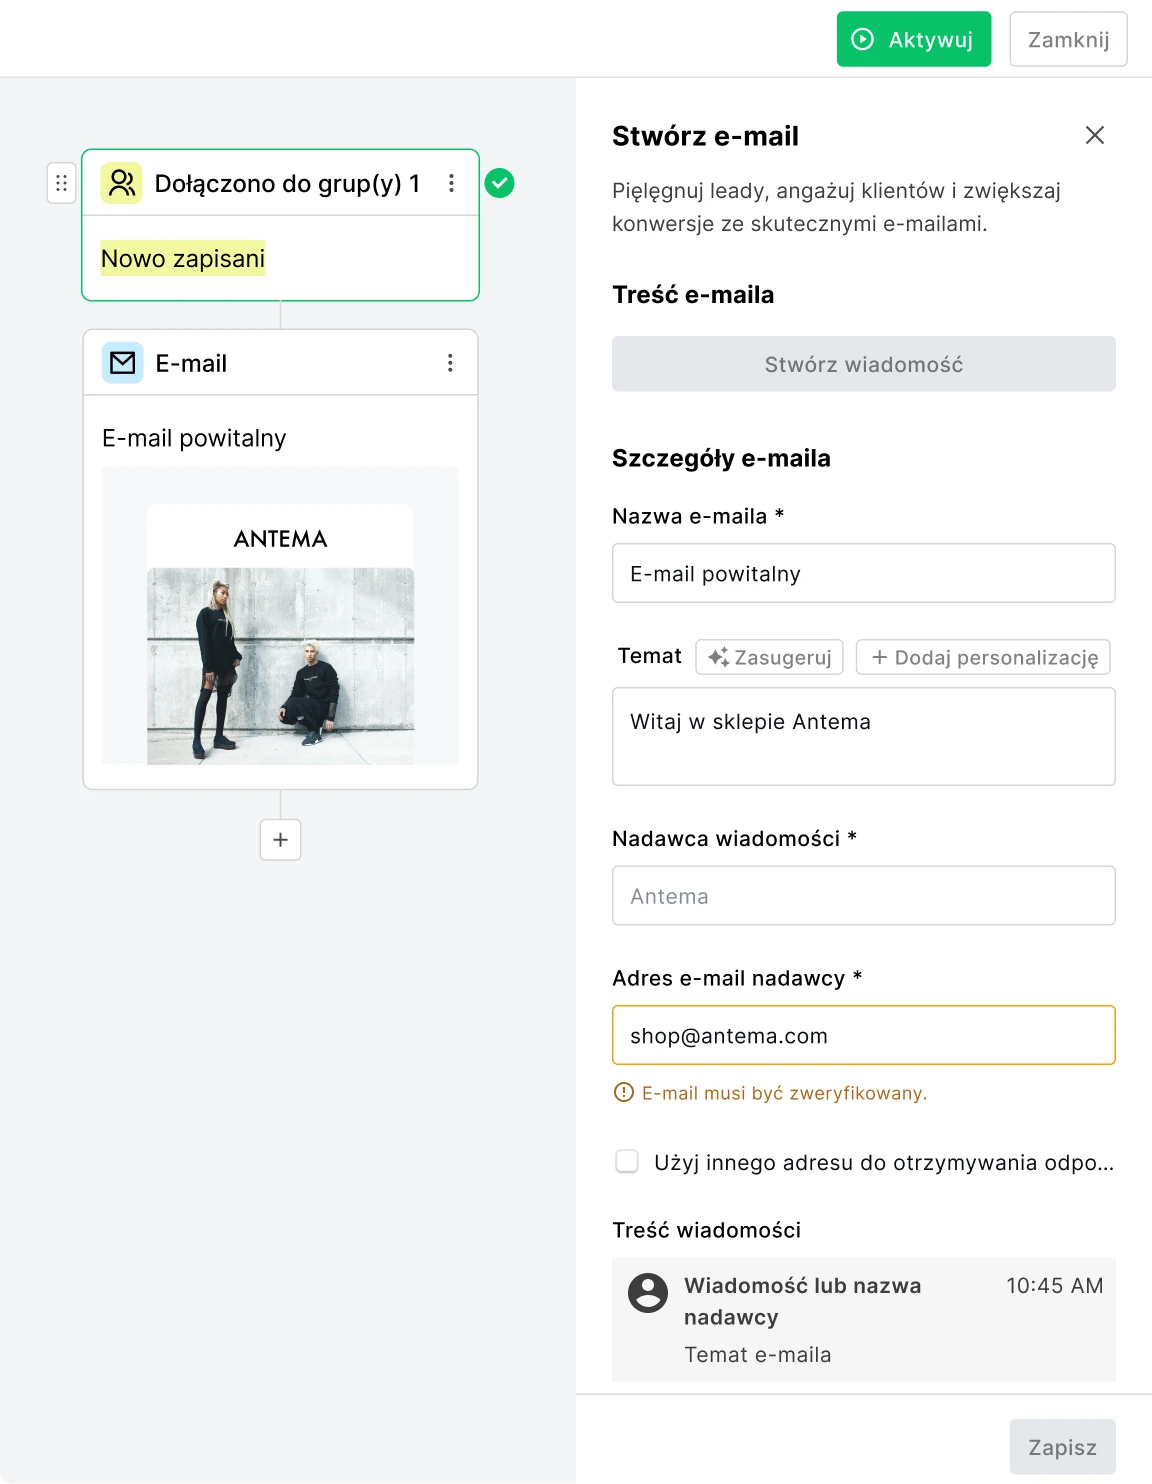Click Zasugeruj to suggest a subject

coord(769,657)
